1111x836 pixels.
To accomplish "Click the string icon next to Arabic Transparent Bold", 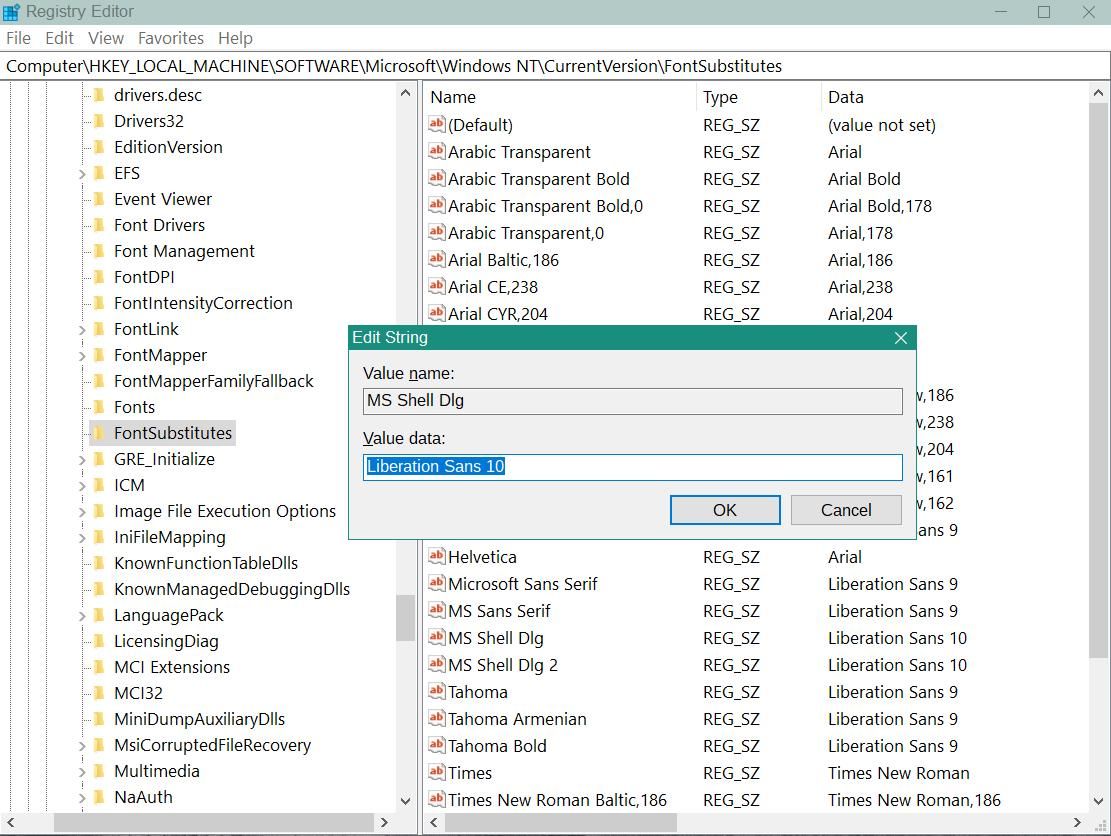I will click(436, 179).
